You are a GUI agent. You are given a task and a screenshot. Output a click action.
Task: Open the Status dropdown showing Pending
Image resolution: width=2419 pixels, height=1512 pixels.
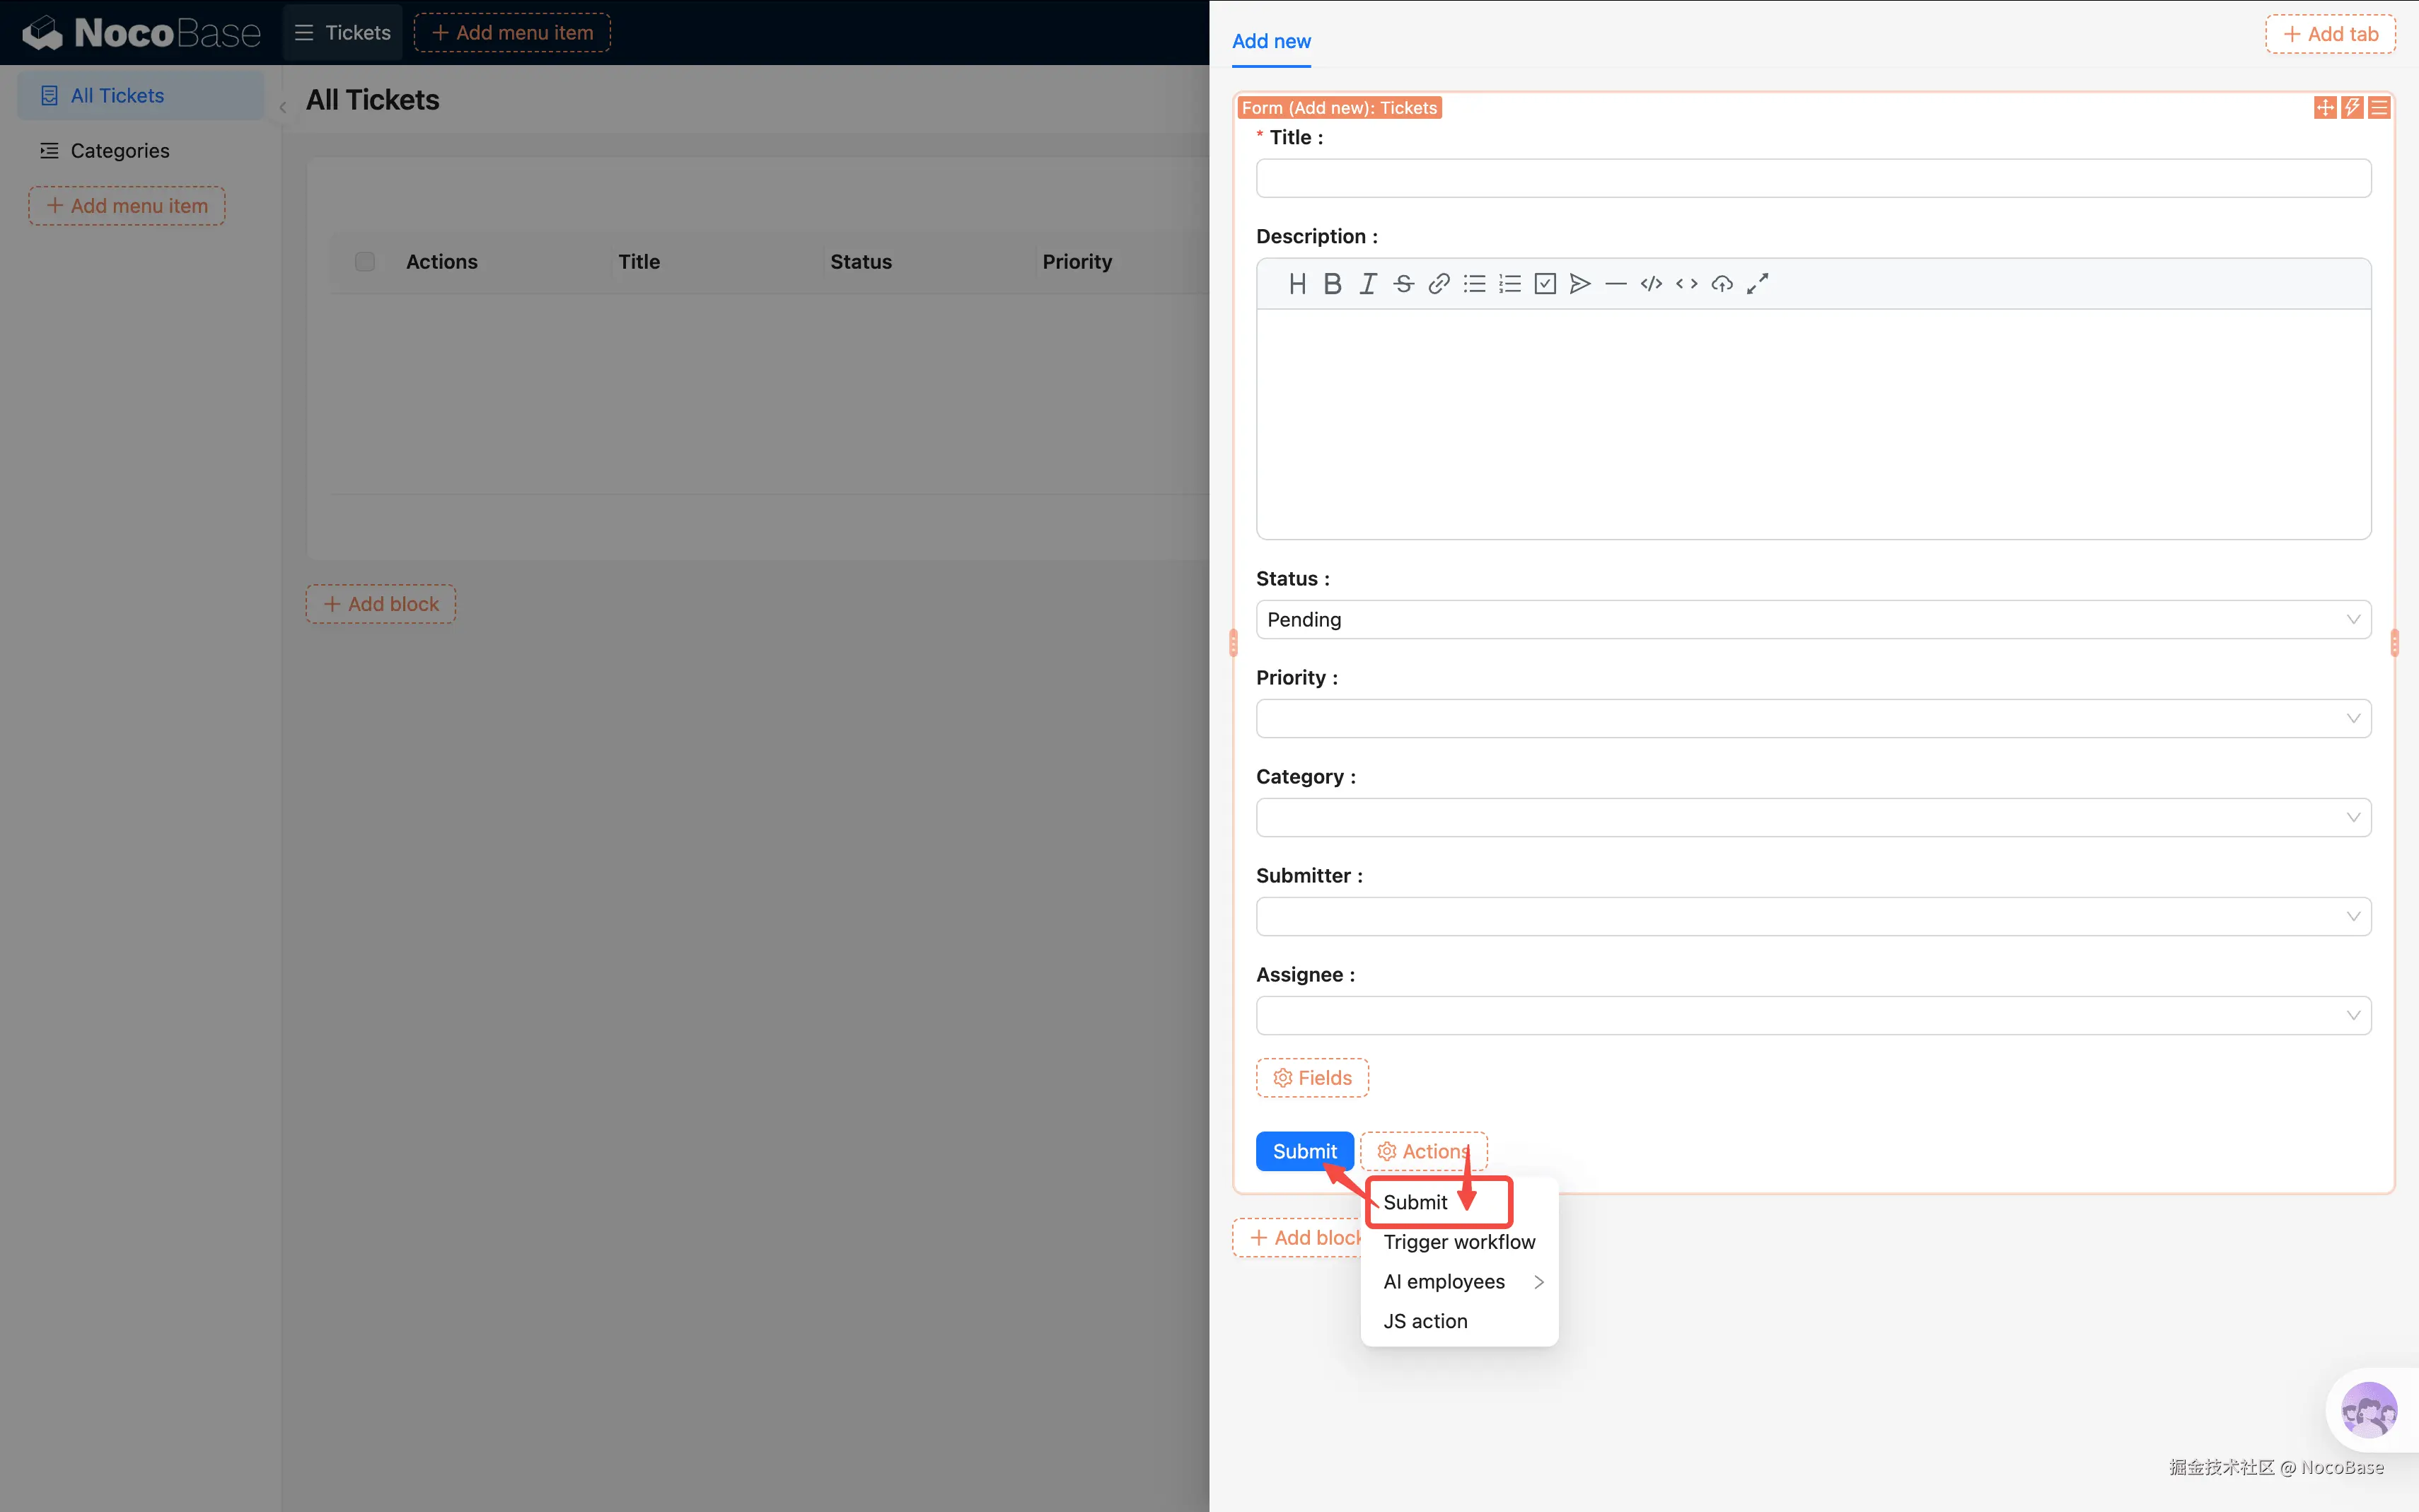tap(1812, 620)
